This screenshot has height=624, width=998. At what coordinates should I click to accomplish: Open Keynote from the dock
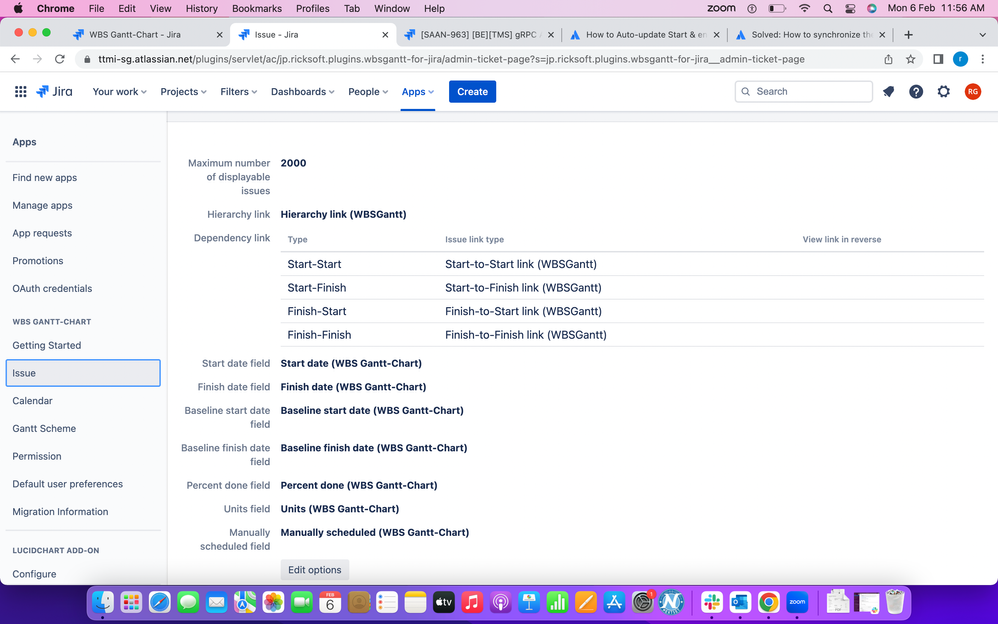(x=529, y=602)
